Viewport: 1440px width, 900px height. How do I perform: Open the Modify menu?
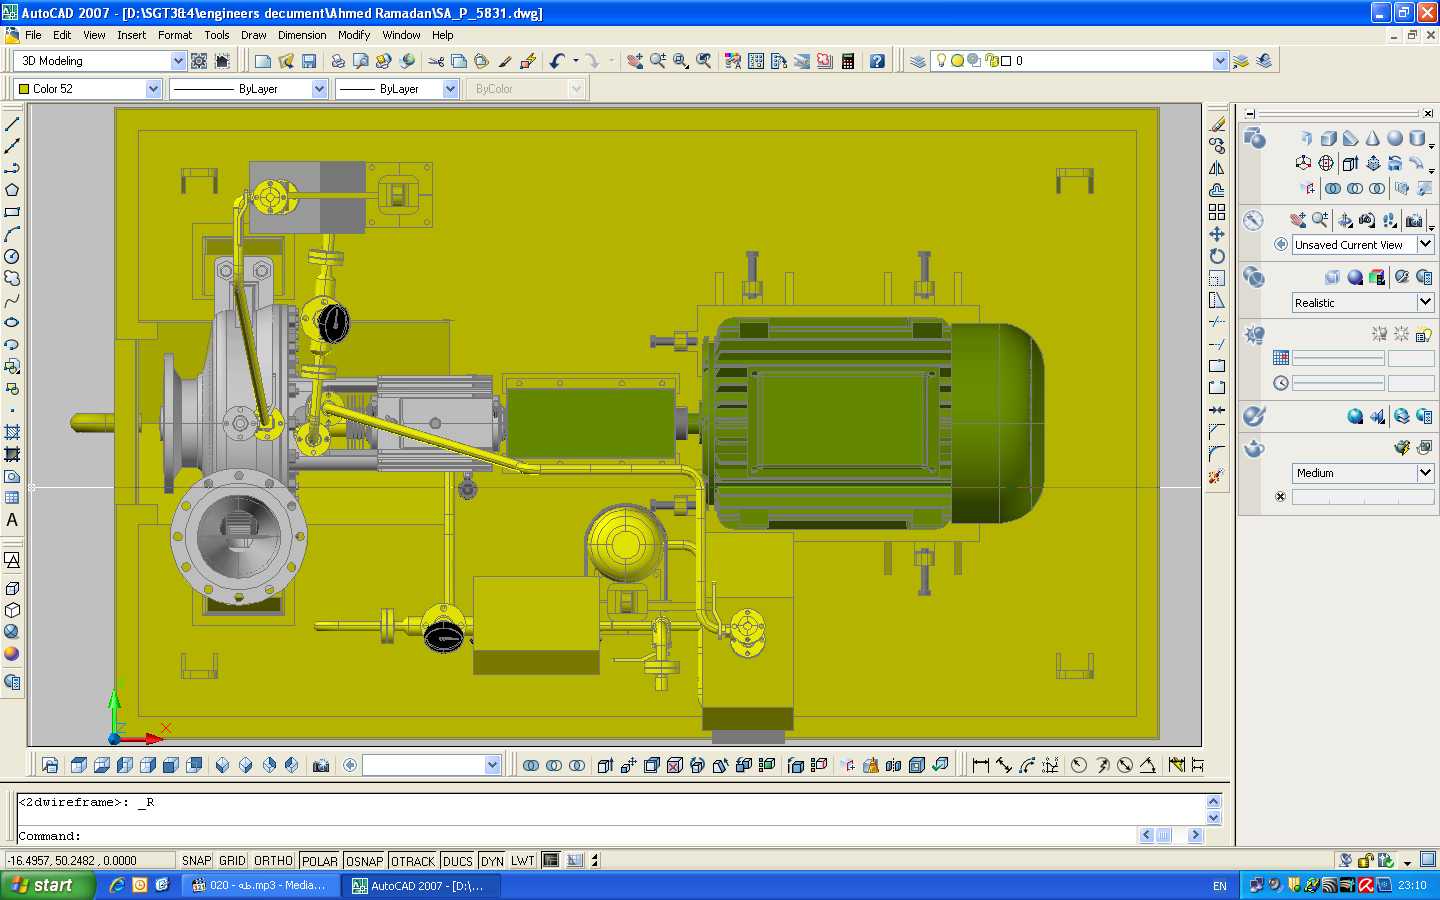pyautogui.click(x=354, y=35)
